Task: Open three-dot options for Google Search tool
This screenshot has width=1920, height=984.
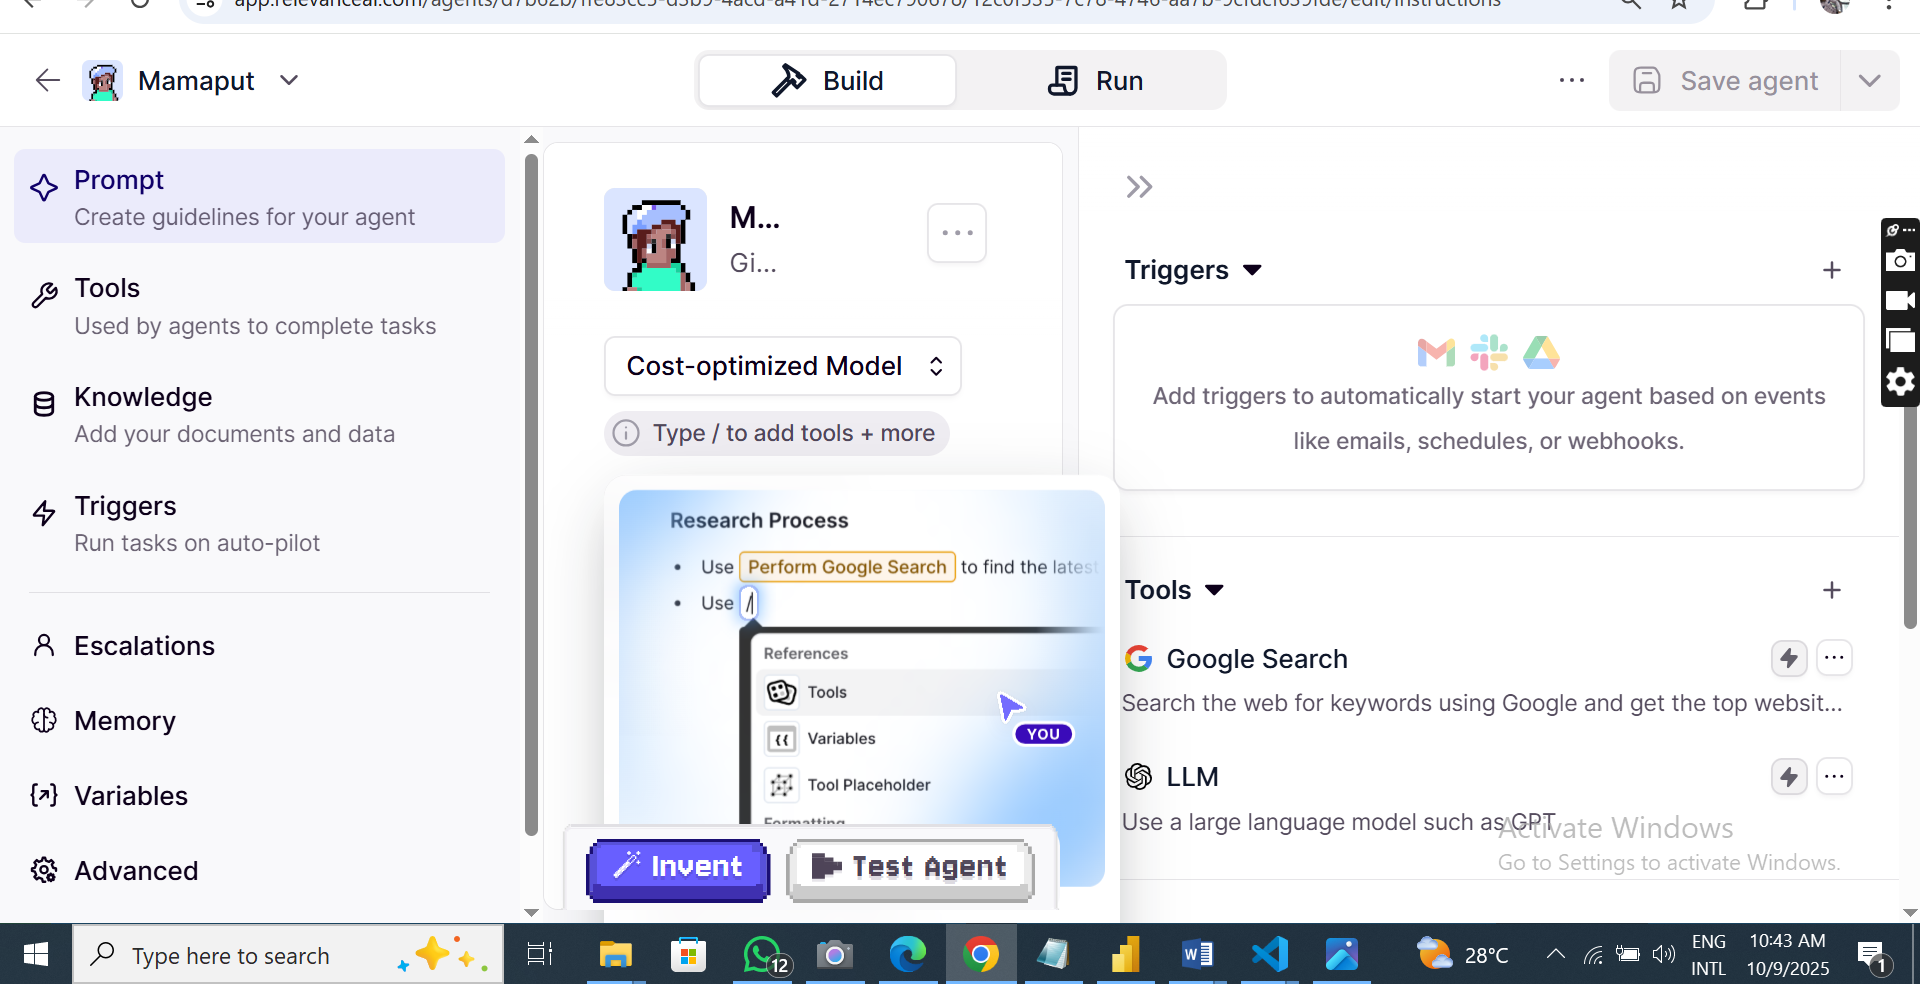Action: (x=1834, y=658)
